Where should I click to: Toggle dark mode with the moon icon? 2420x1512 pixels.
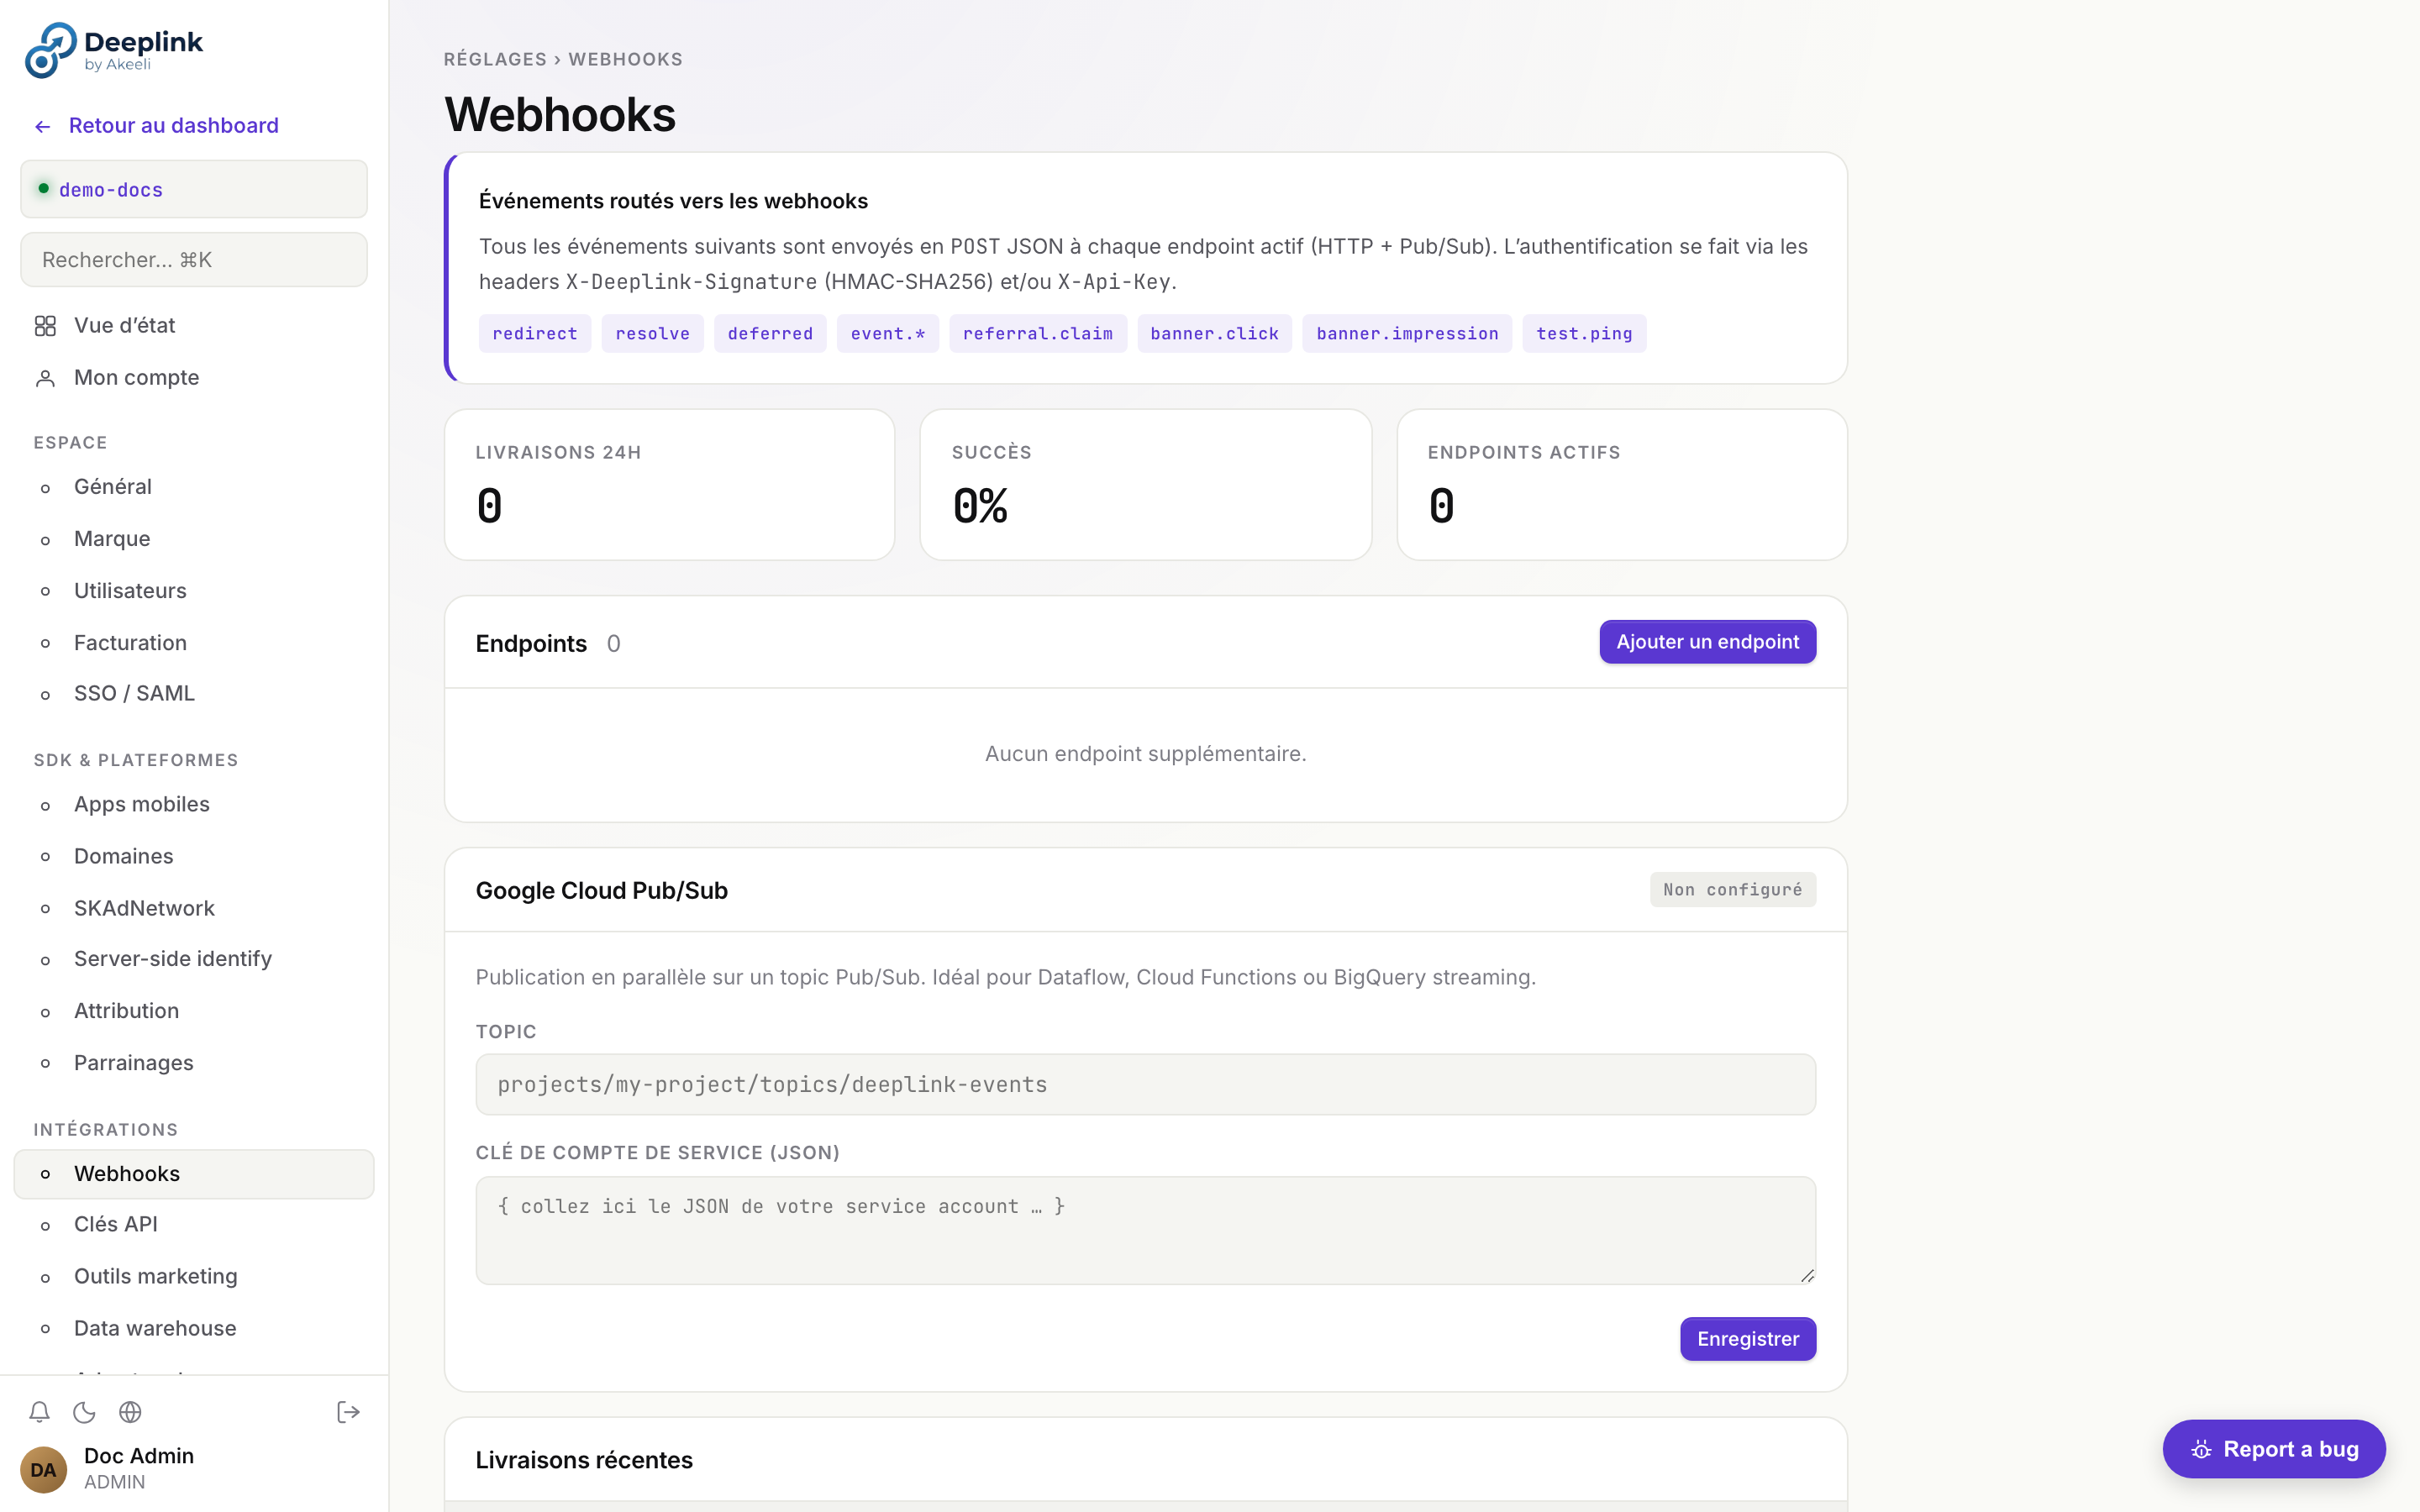click(x=85, y=1412)
